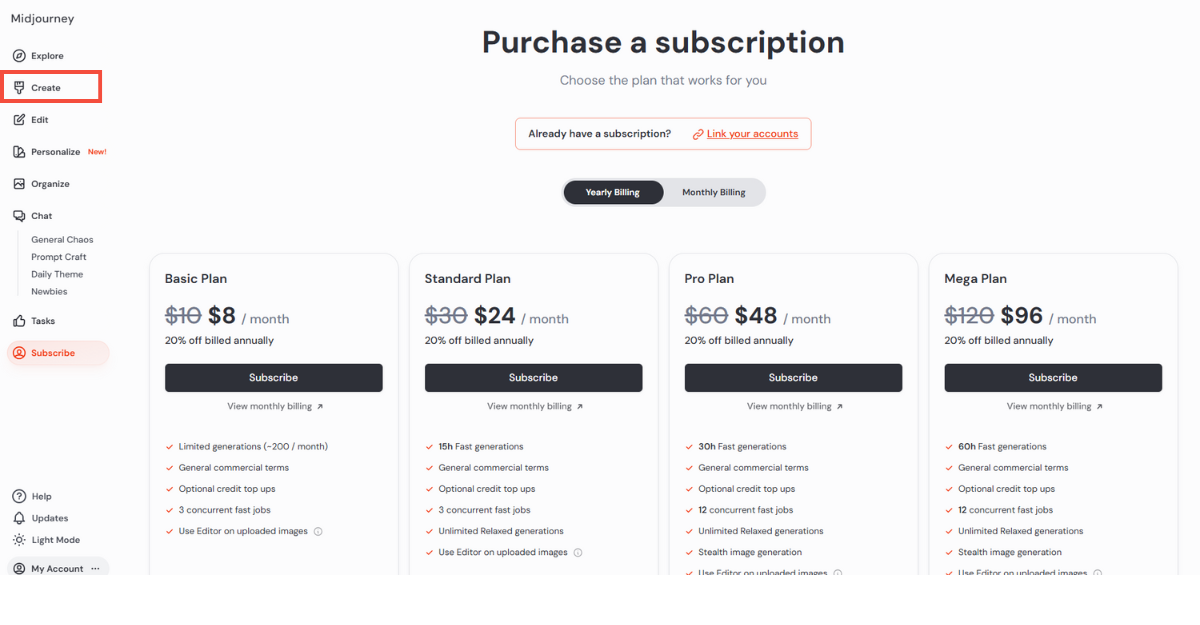The image size is (1200, 625).
Task: Click the Create brush icon
Action: point(19,88)
